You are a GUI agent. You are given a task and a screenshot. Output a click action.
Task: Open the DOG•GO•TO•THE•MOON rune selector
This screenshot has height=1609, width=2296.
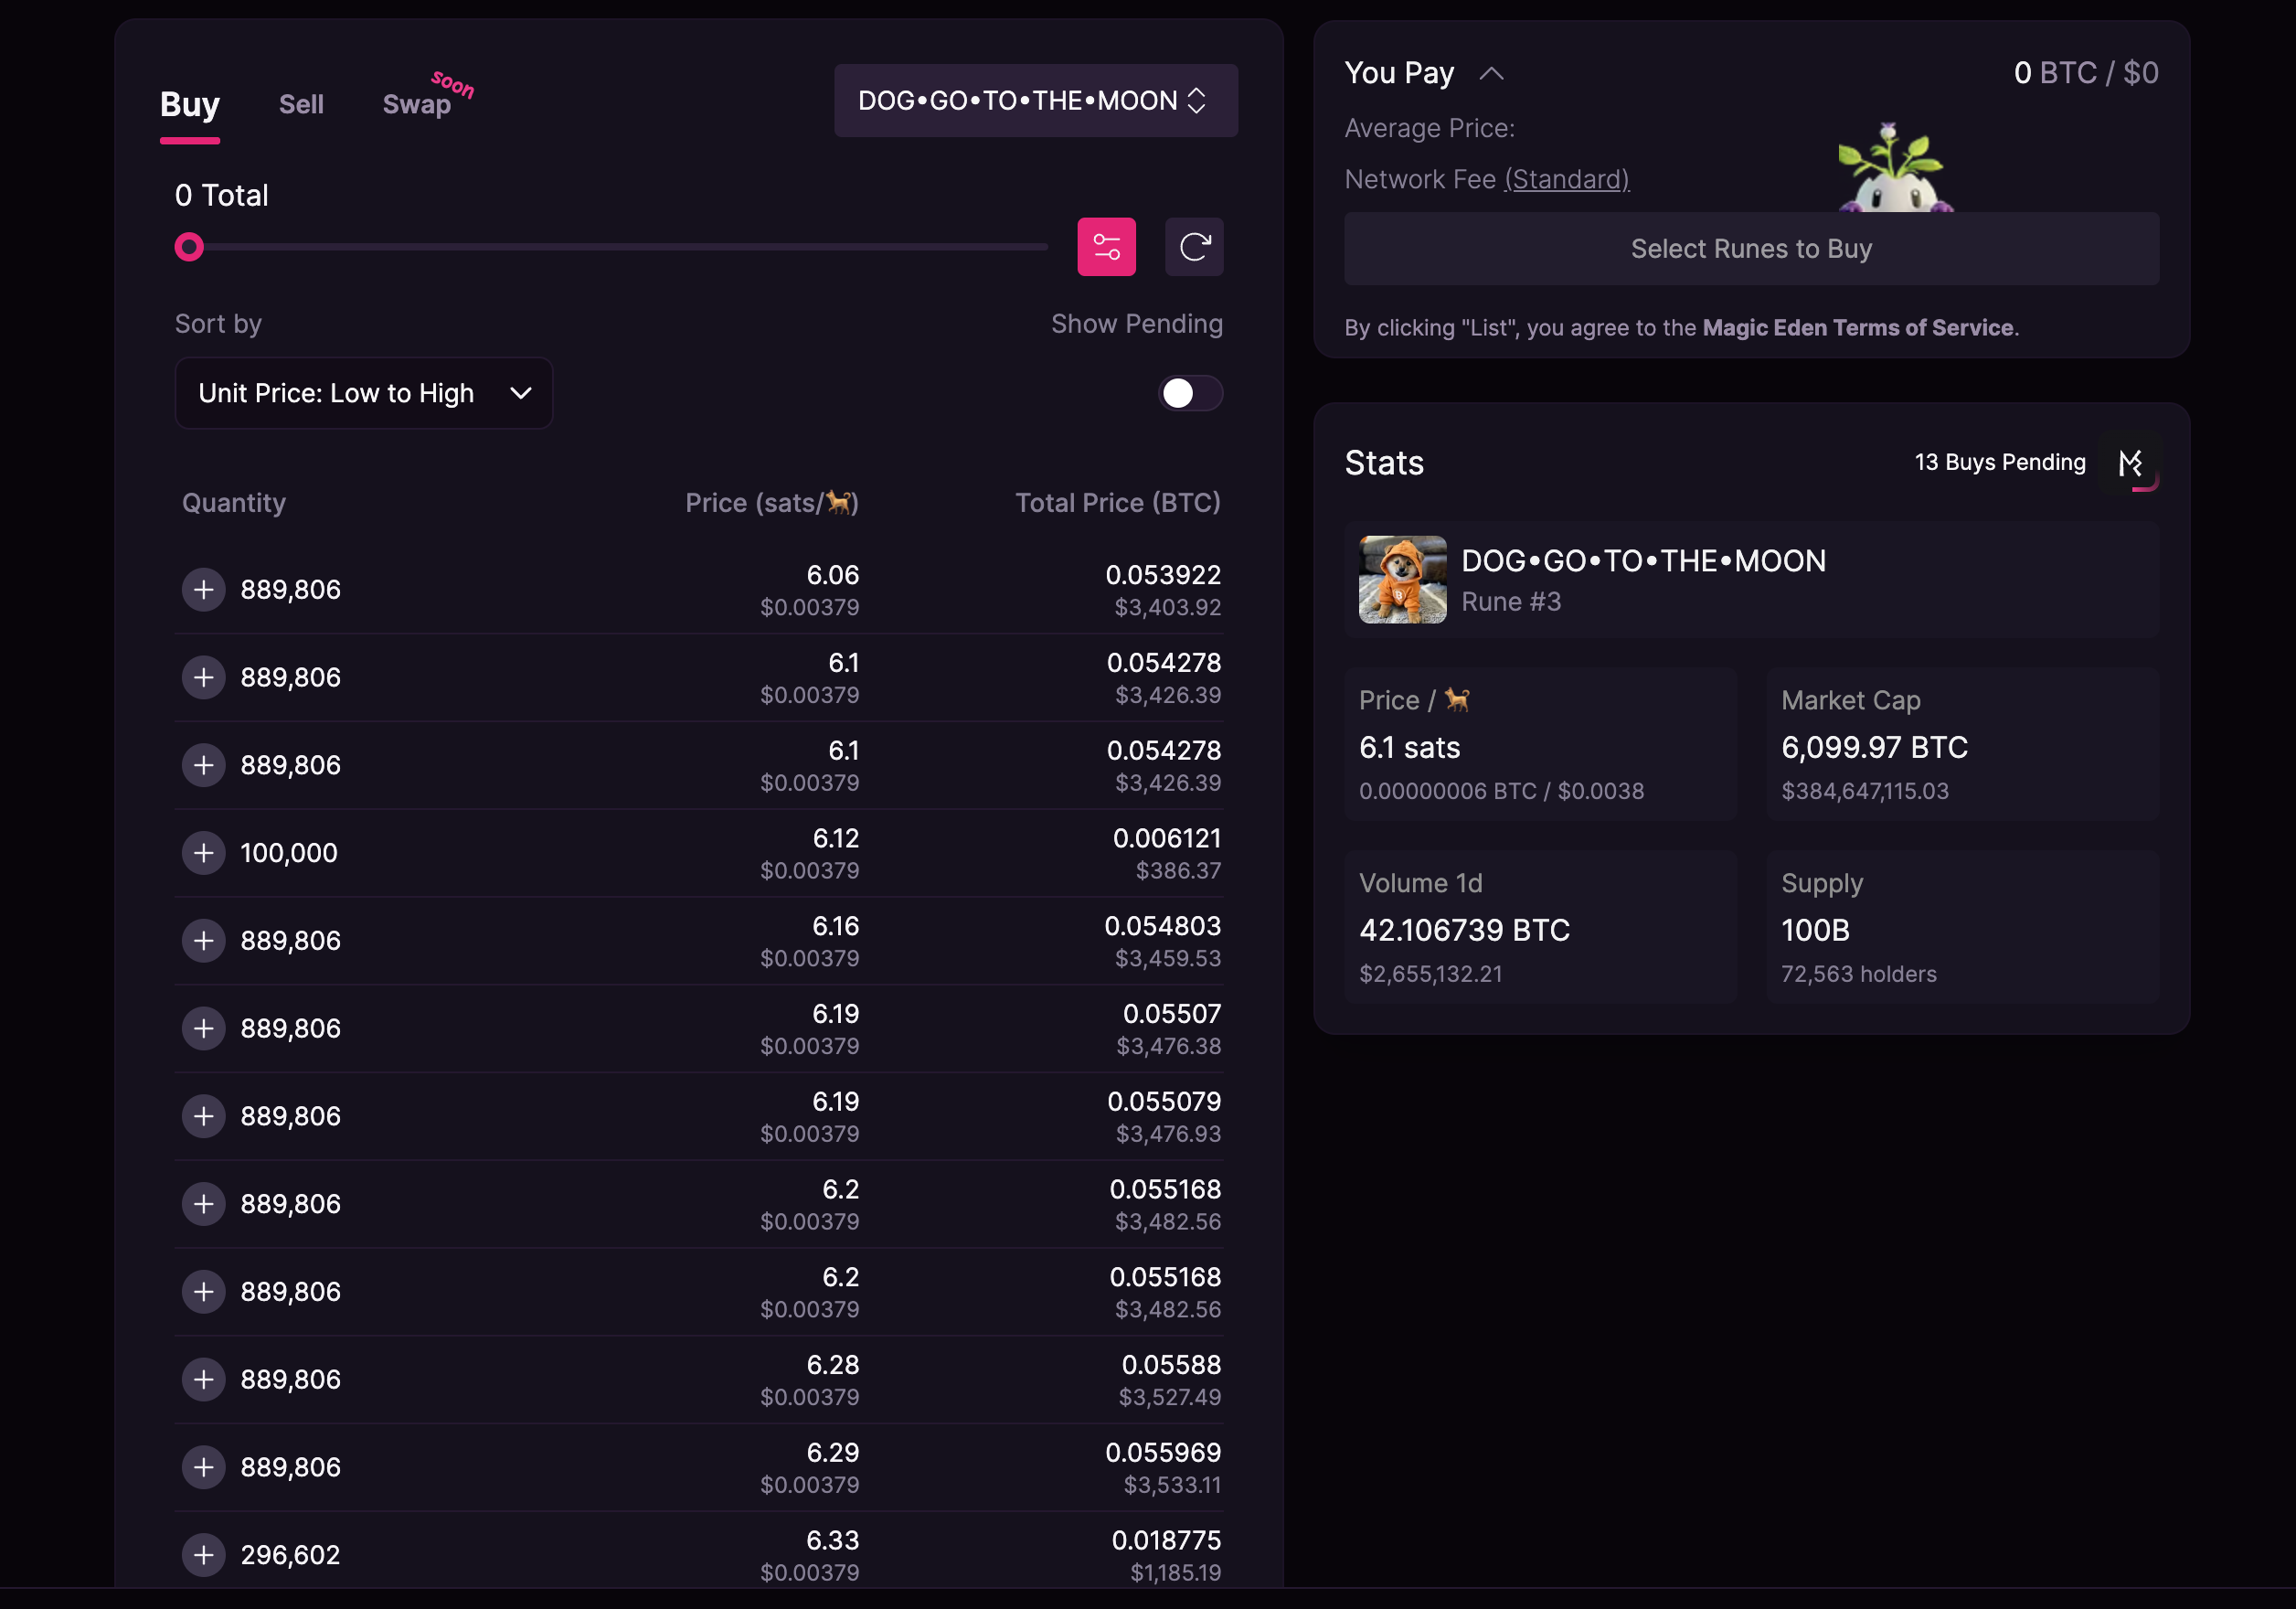pyautogui.click(x=1035, y=100)
